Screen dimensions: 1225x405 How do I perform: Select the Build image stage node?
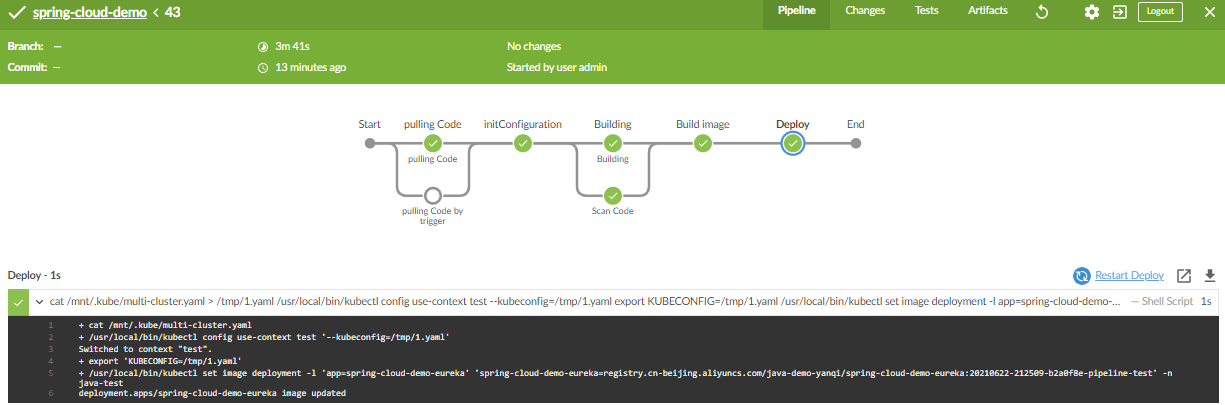coord(703,143)
